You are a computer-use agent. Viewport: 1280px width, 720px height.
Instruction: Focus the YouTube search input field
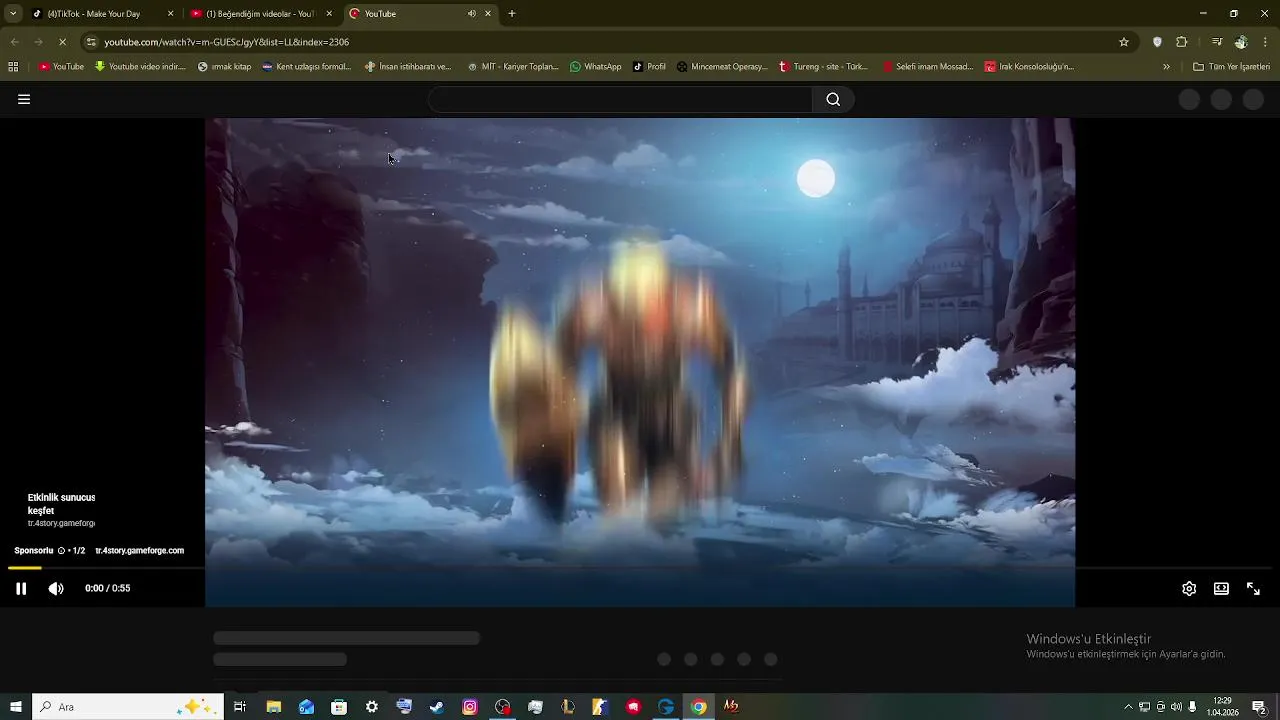click(620, 99)
